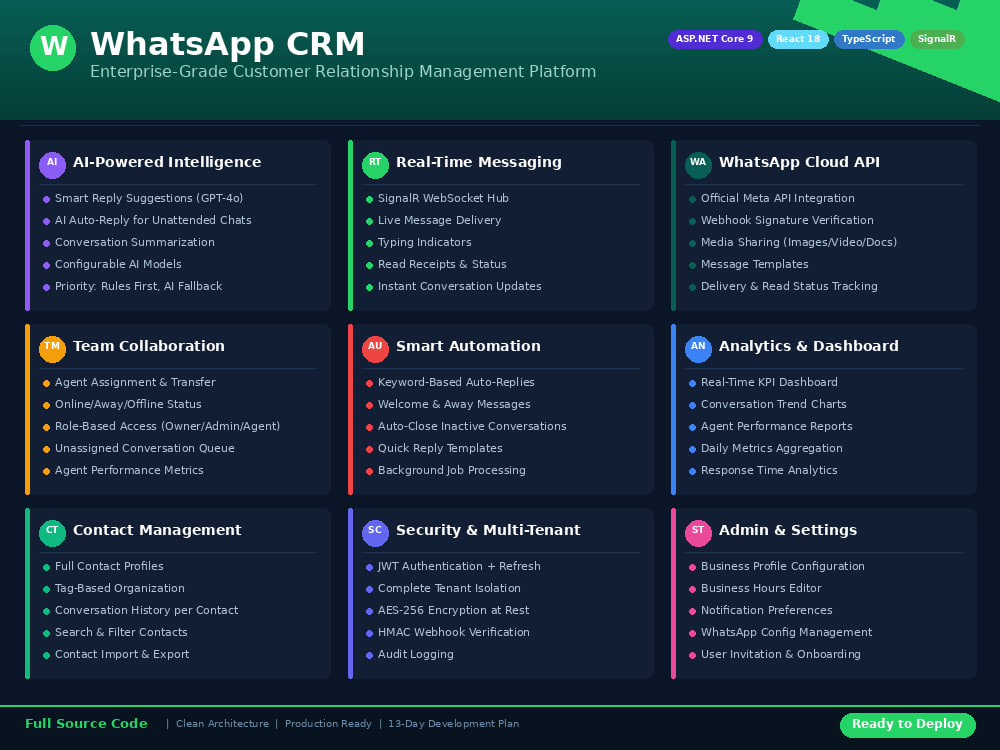Screen dimensions: 1000x750
Task: Click the WhatsApp CRM title
Action: (228, 44)
